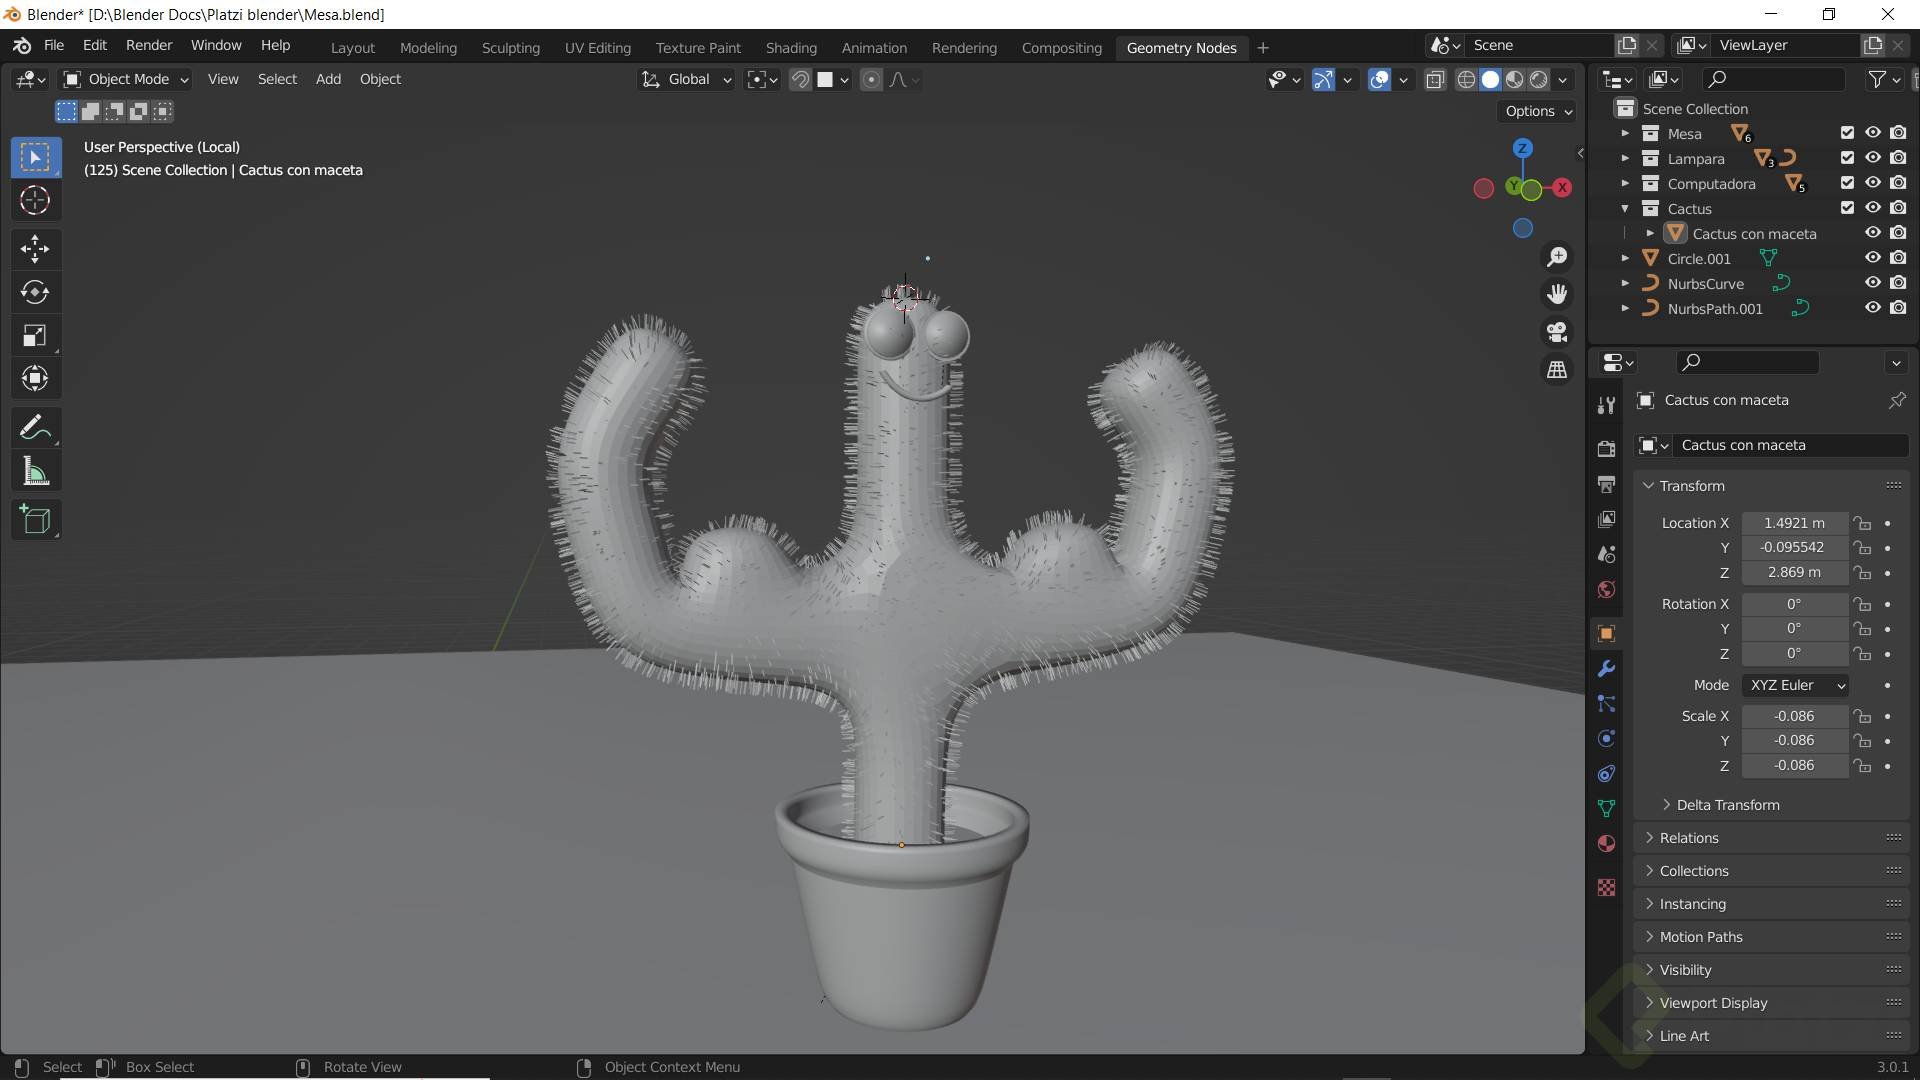Expand the Mesa collection
Viewport: 1920px width, 1080px height.
tap(1625, 133)
